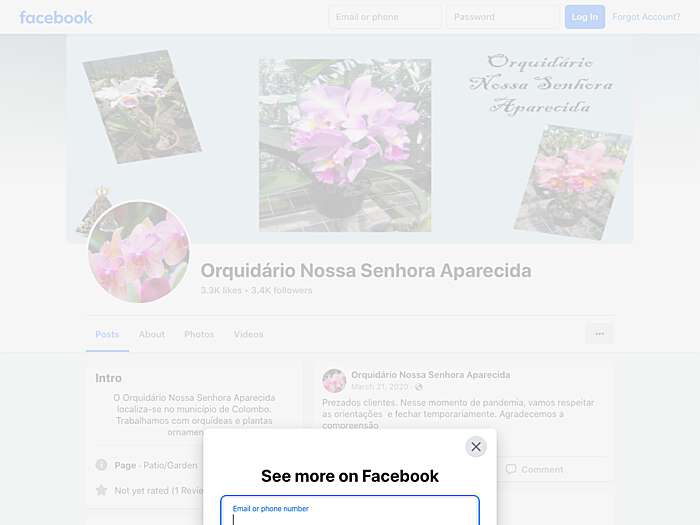Click the Log In button

click(x=585, y=17)
